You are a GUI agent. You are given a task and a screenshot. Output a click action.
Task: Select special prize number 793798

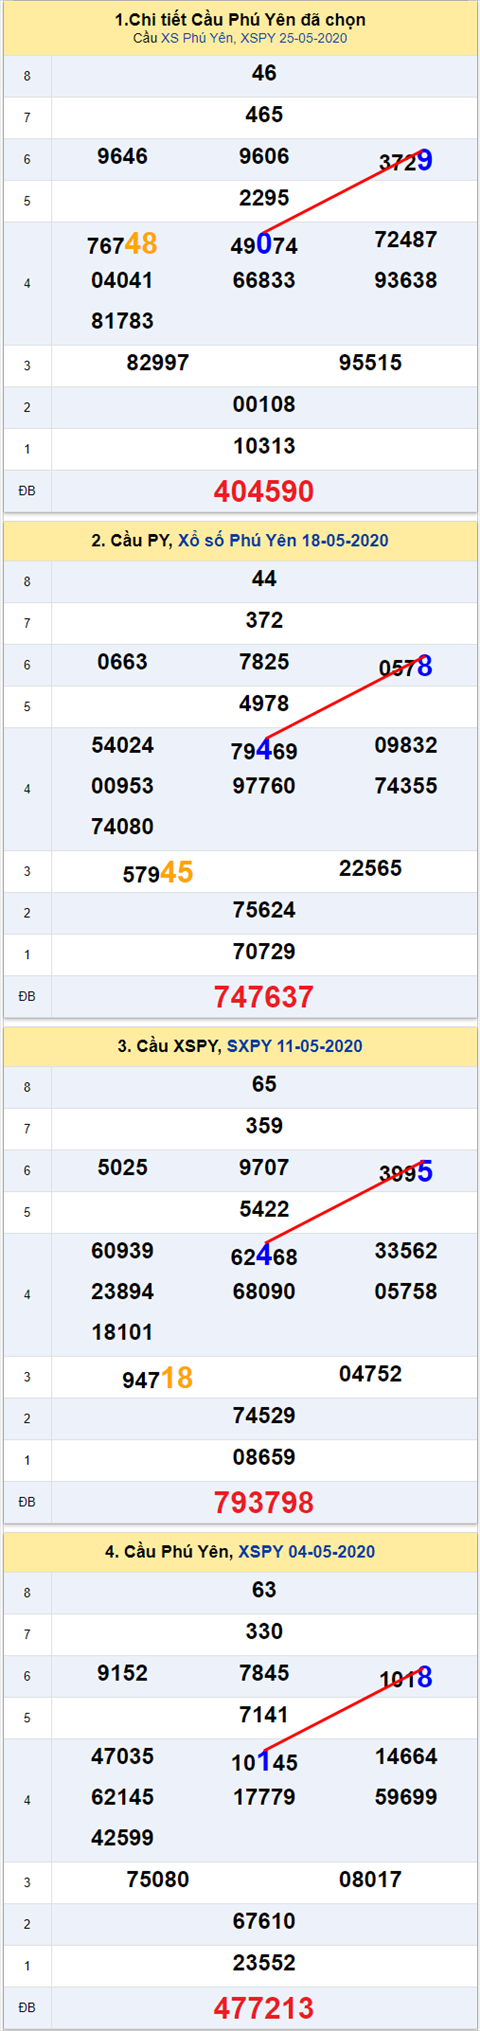click(x=264, y=1502)
